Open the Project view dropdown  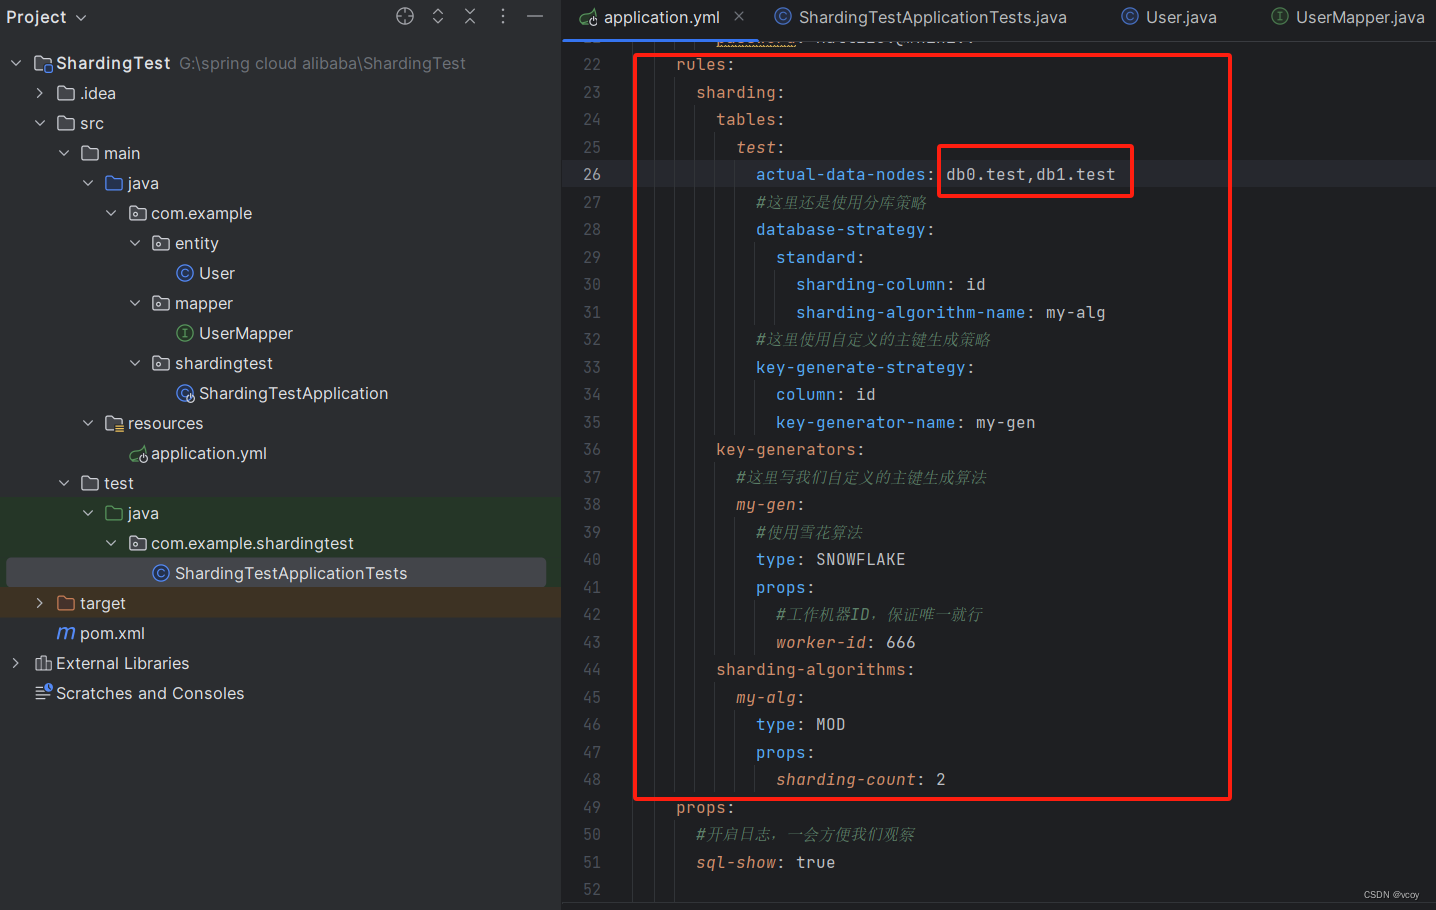tap(47, 17)
